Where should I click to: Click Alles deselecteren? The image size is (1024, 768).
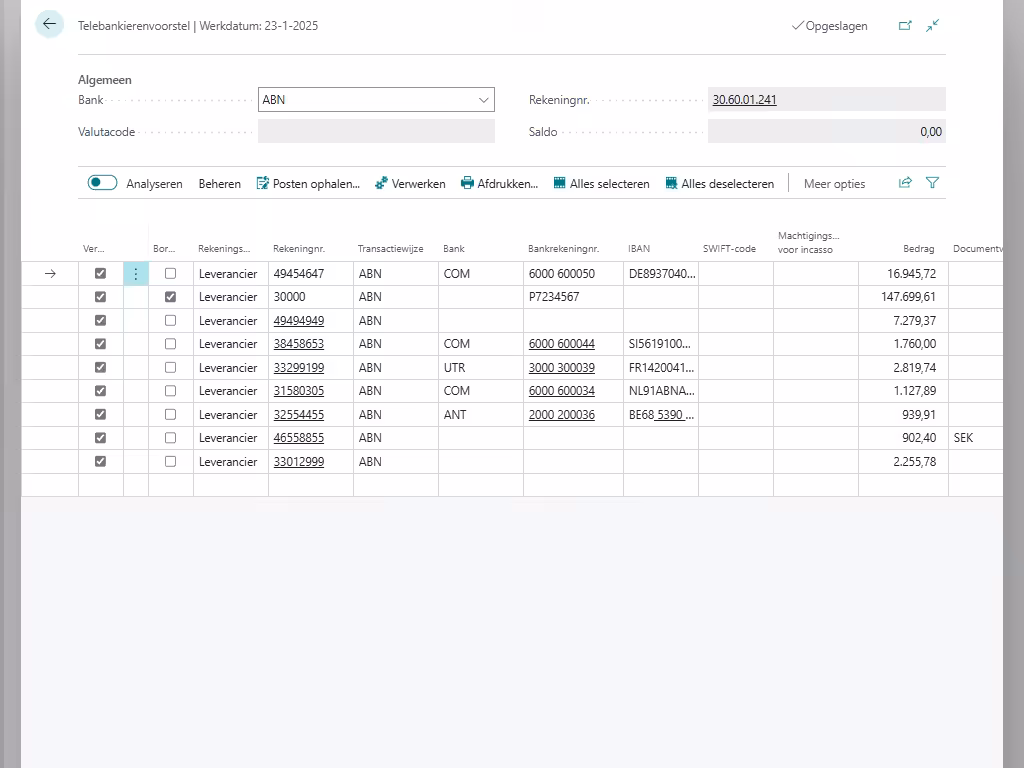(719, 184)
